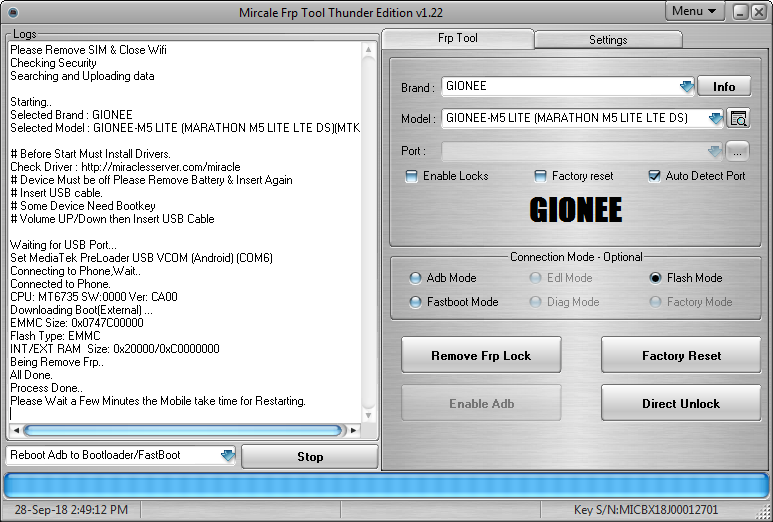
Task: Switch to the Frp Tool tab
Action: 457,38
